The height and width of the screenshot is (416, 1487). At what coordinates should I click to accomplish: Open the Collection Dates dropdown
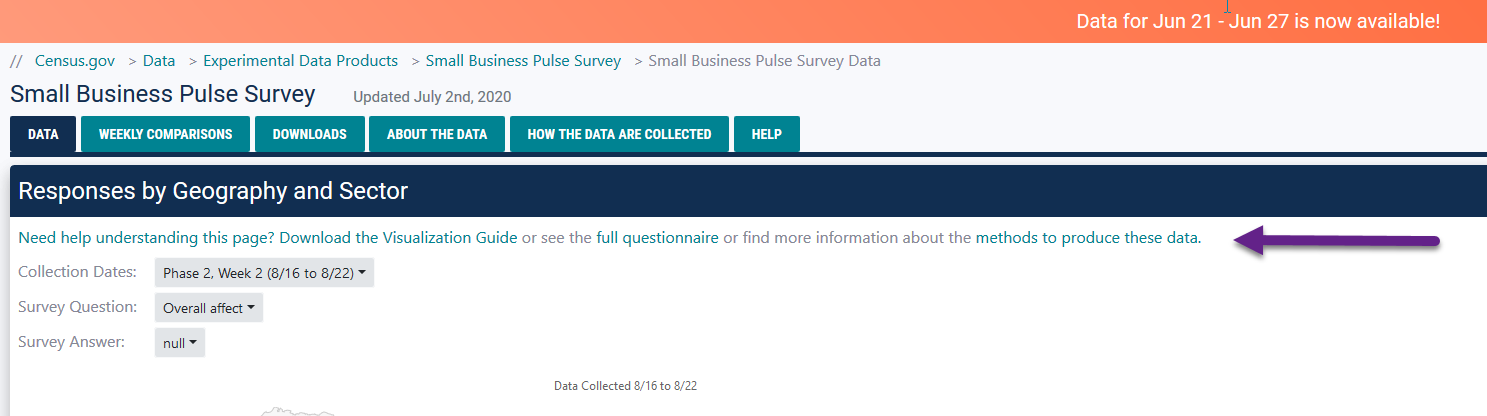tap(264, 273)
